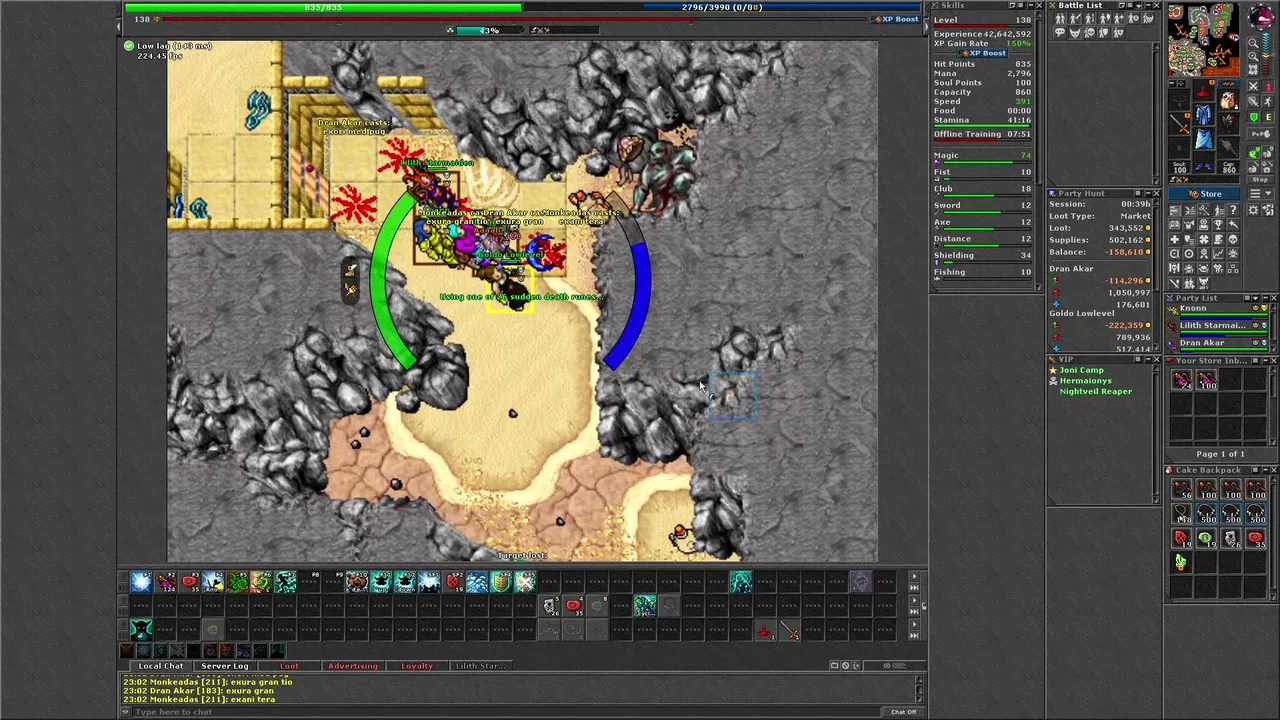Click the red wizard hat helmet slot

coord(1204,91)
